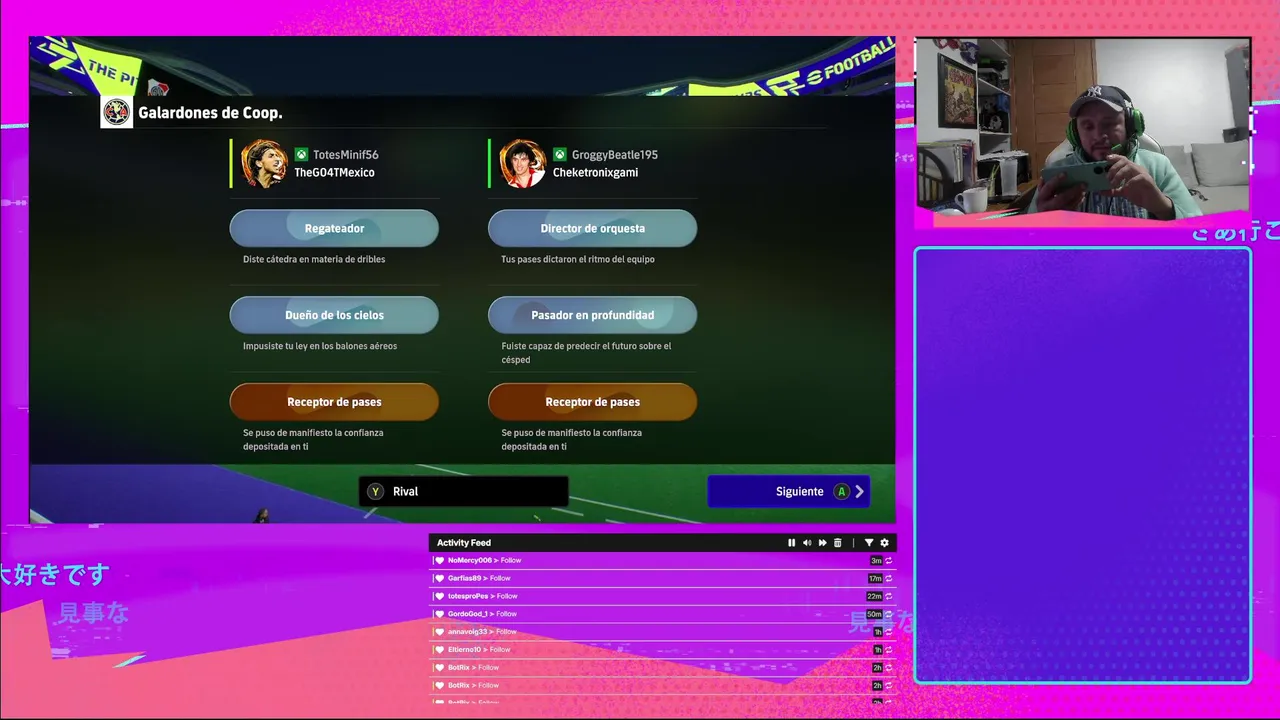The width and height of the screenshot is (1280, 720).
Task: Click the heart icon beside totesproPes
Action: point(439,597)
